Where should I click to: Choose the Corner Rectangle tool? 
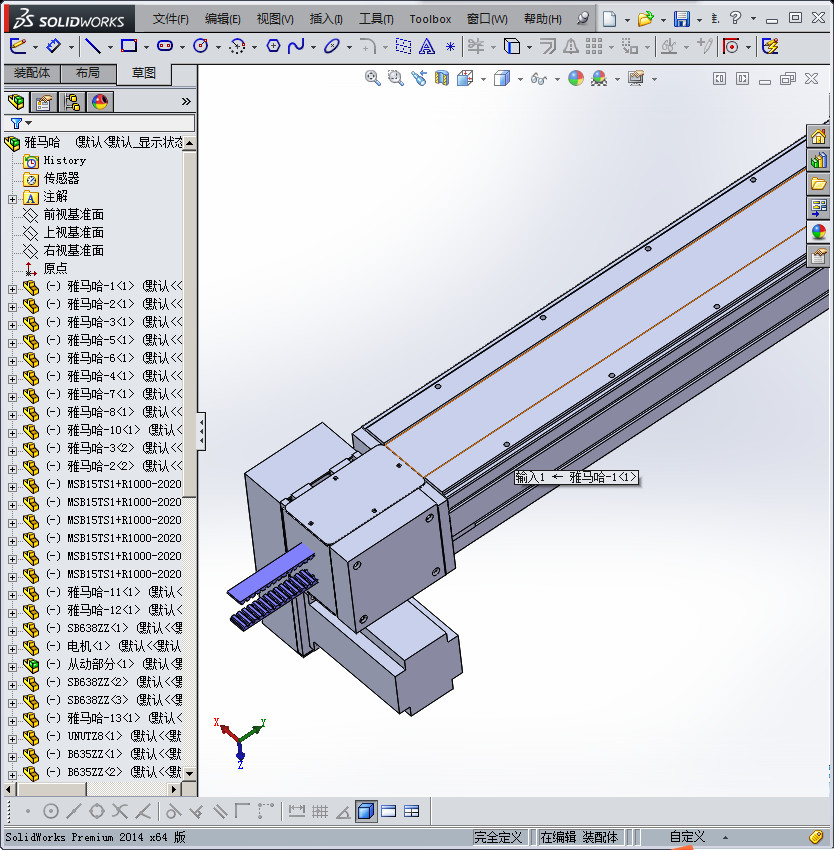(x=129, y=46)
